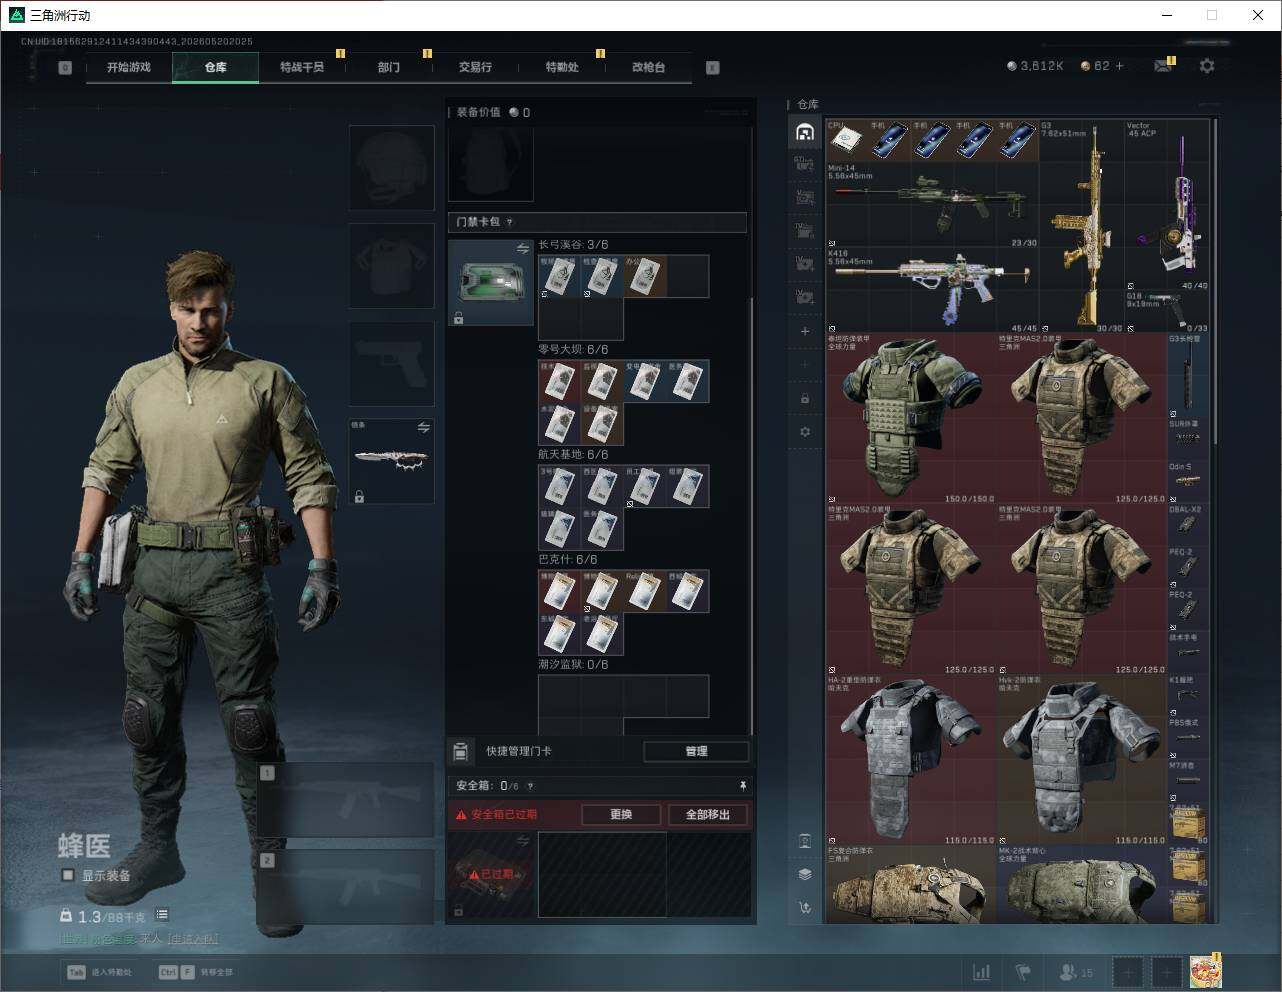Click the locked warehouse slot padlock icon

point(805,398)
